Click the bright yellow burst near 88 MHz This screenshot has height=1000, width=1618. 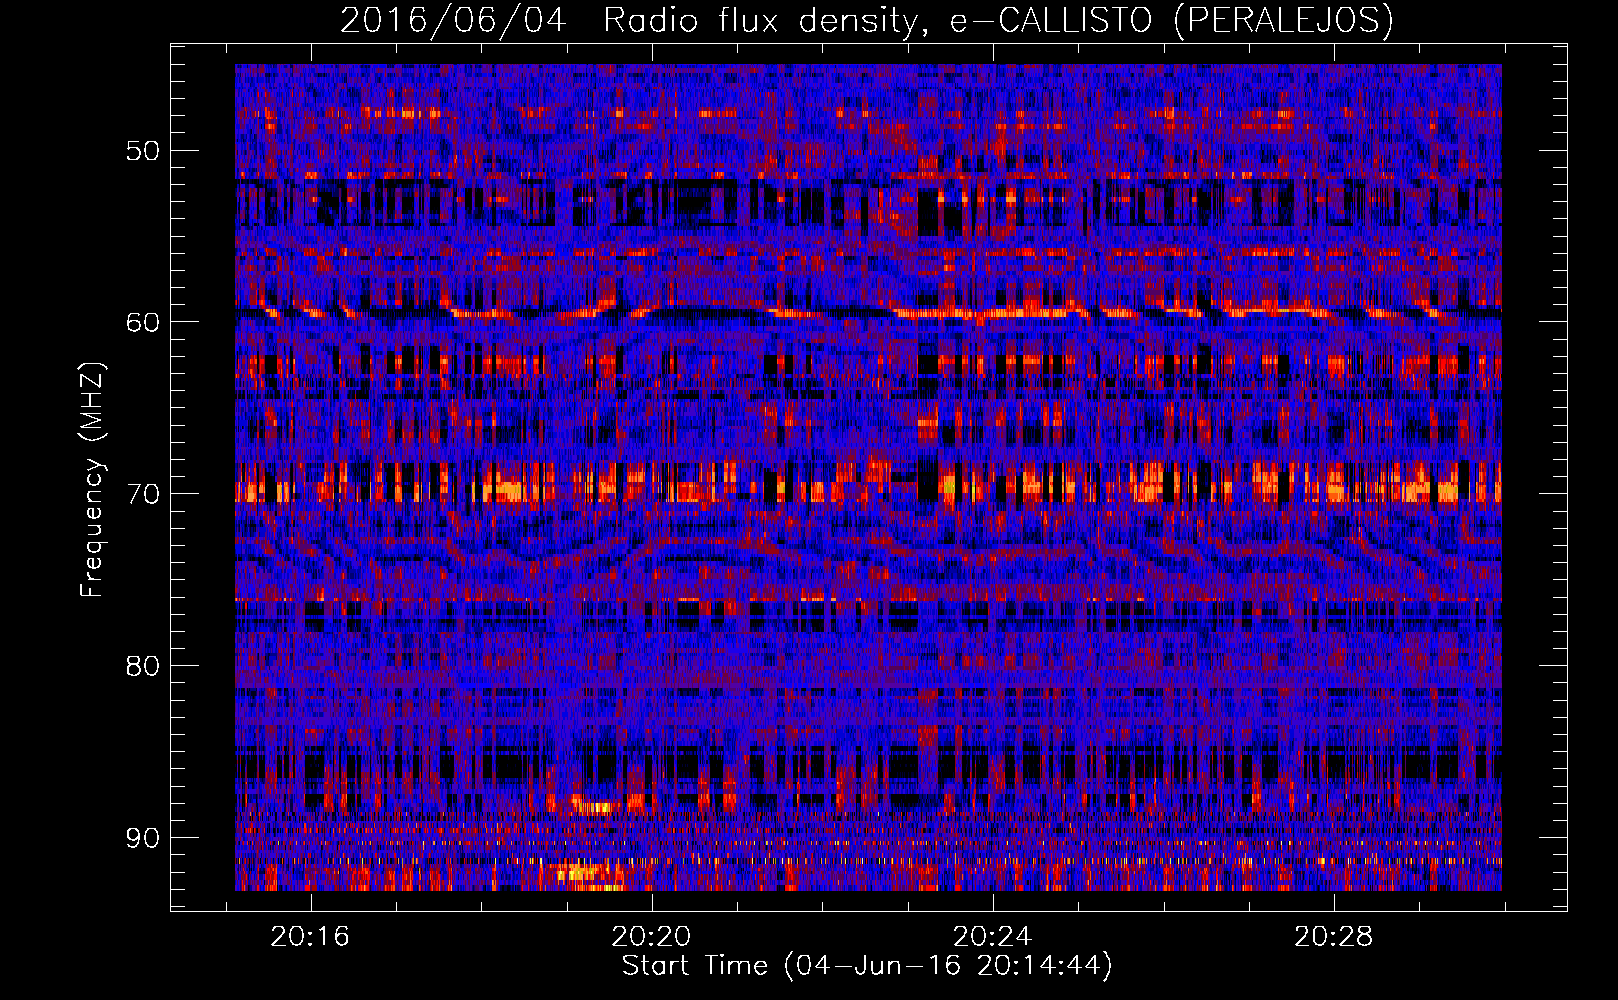[594, 806]
